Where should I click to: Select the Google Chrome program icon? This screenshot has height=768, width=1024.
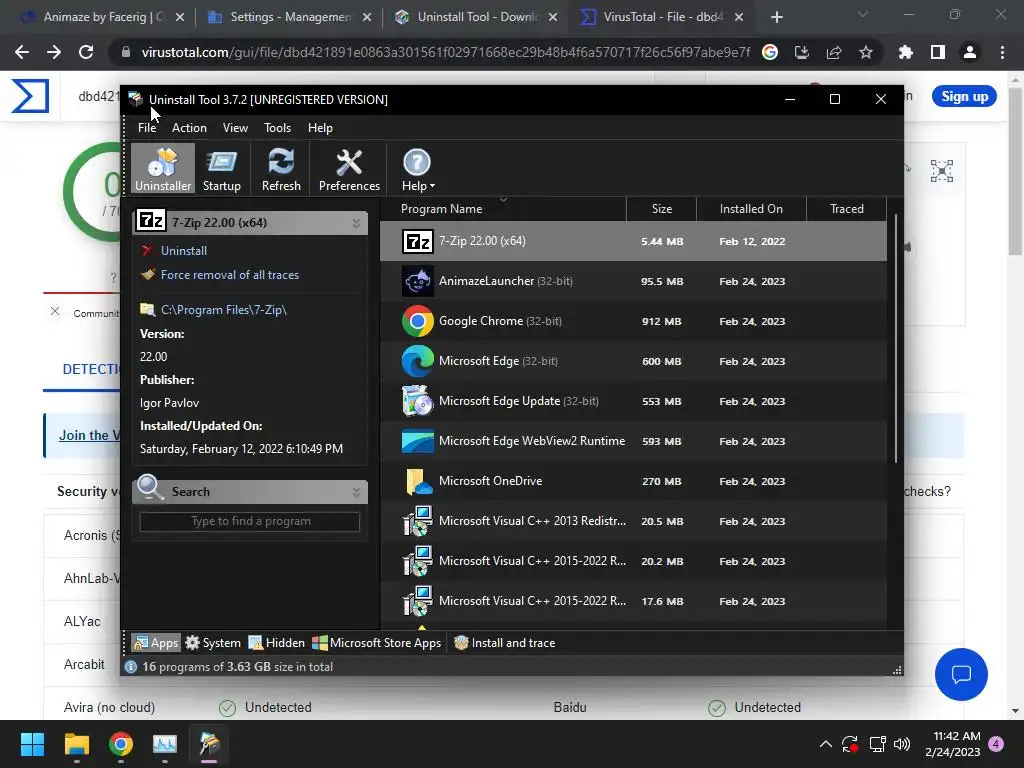point(417,321)
